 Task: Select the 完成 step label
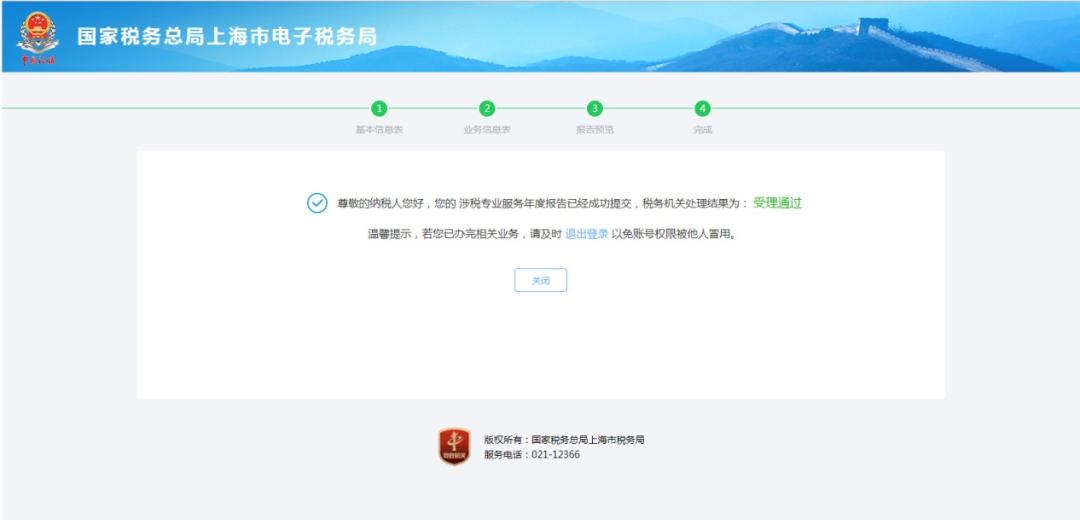pos(703,130)
